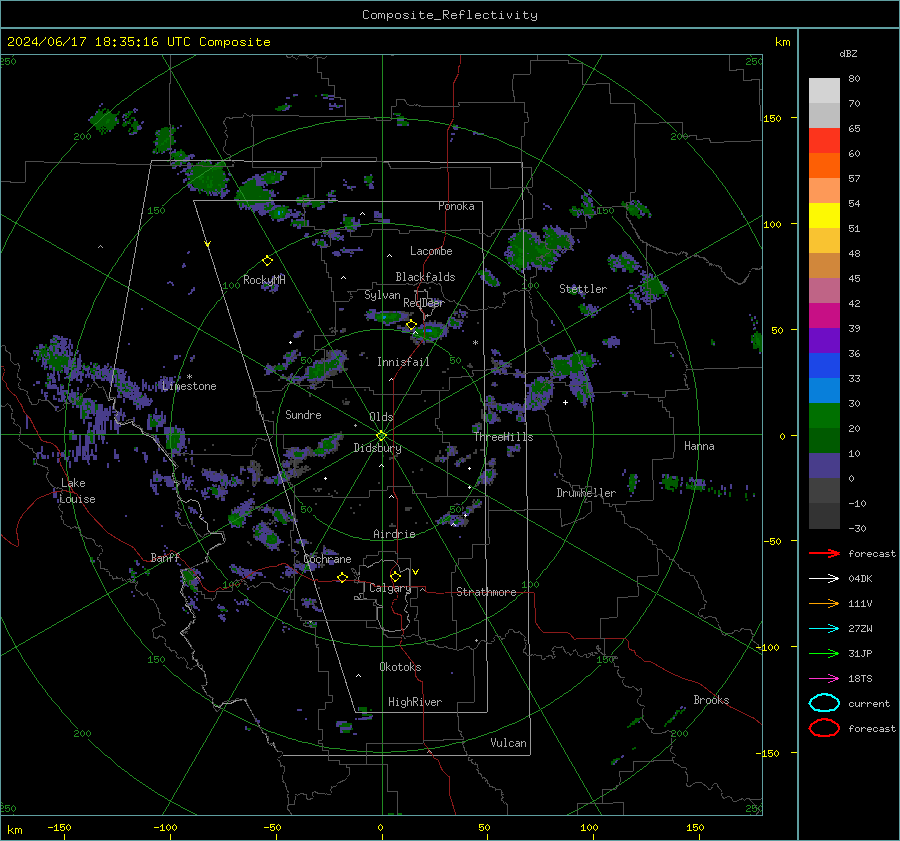Image resolution: width=900 pixels, height=841 pixels.
Task: Click the Vulcan city label
Action: coord(509,743)
